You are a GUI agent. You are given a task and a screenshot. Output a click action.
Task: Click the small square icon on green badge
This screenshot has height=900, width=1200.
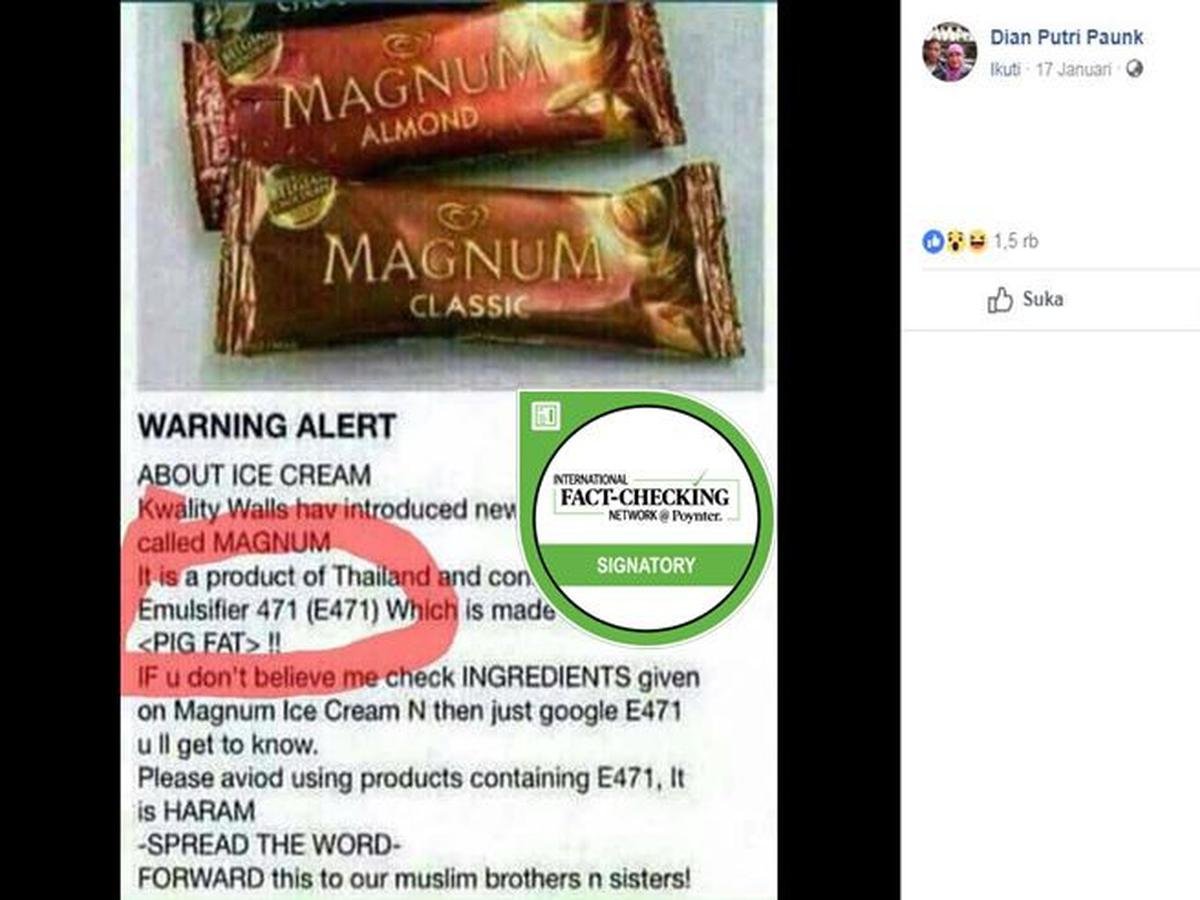[x=545, y=416]
